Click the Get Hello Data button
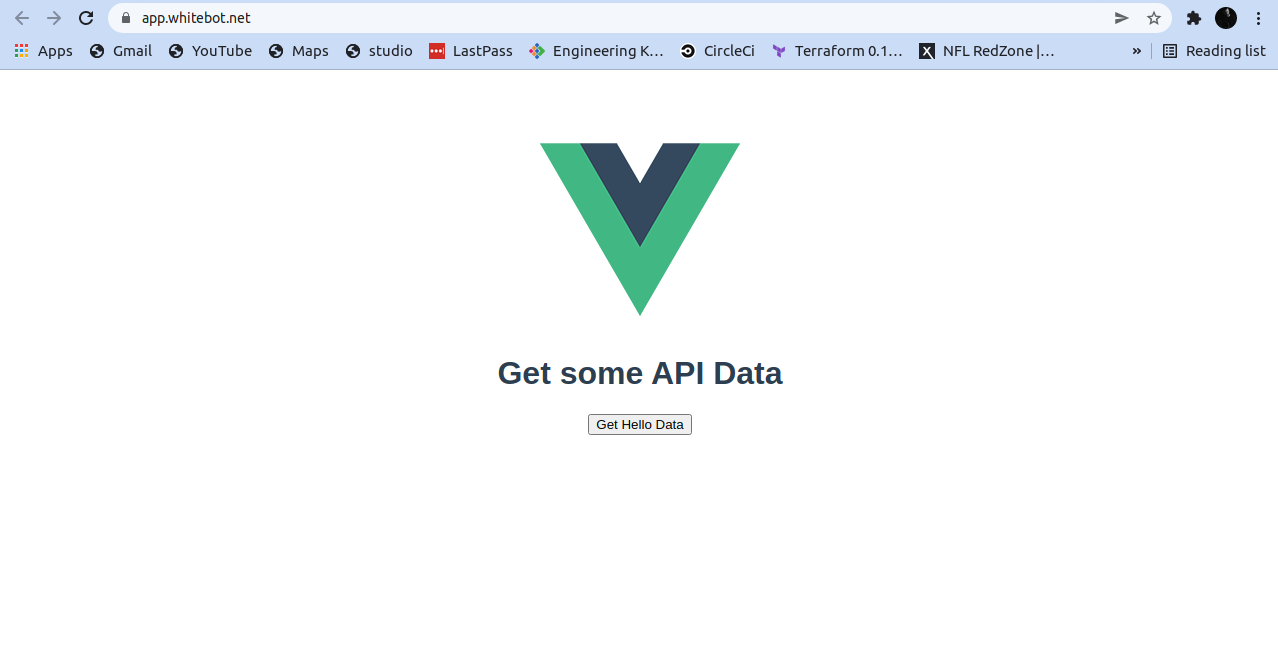1278x652 pixels. click(x=640, y=425)
